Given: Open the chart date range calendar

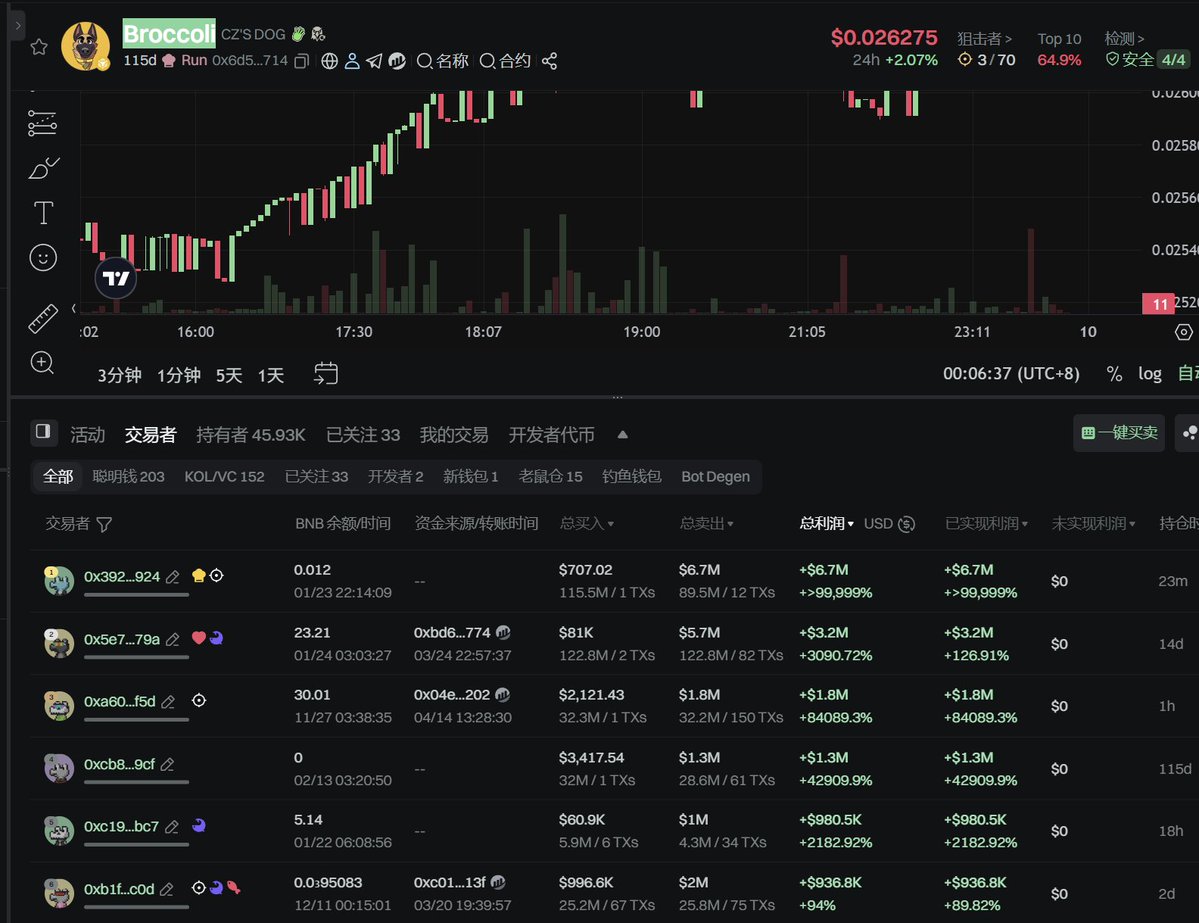Looking at the screenshot, I should tap(326, 373).
